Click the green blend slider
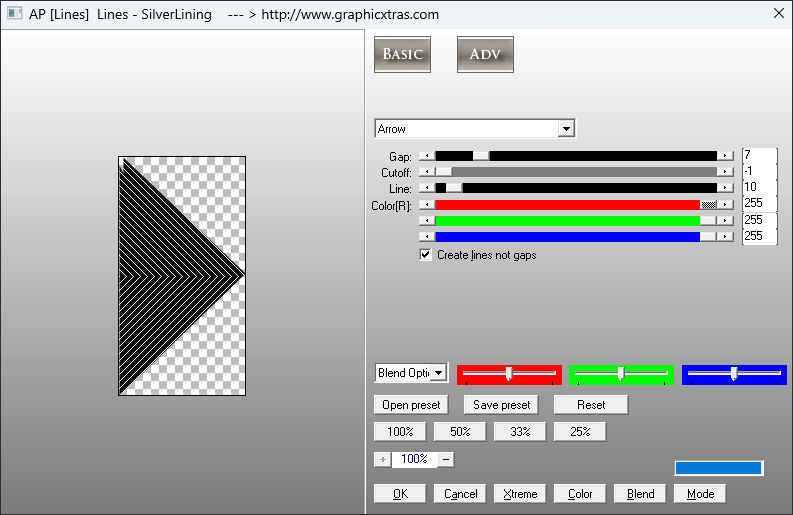This screenshot has width=793, height=515. (621, 374)
